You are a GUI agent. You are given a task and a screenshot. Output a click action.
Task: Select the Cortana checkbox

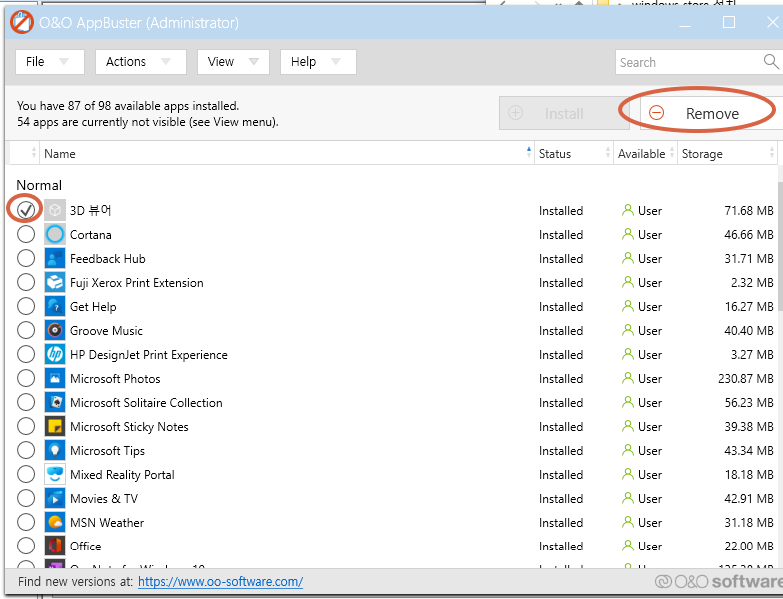coord(26,234)
